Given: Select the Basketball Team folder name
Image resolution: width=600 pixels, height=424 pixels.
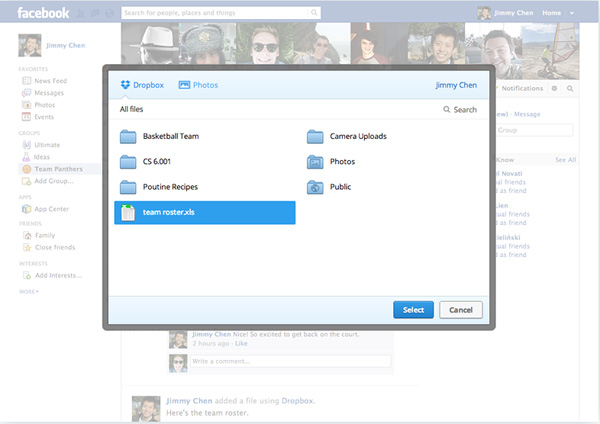Looking at the screenshot, I should [x=171, y=136].
